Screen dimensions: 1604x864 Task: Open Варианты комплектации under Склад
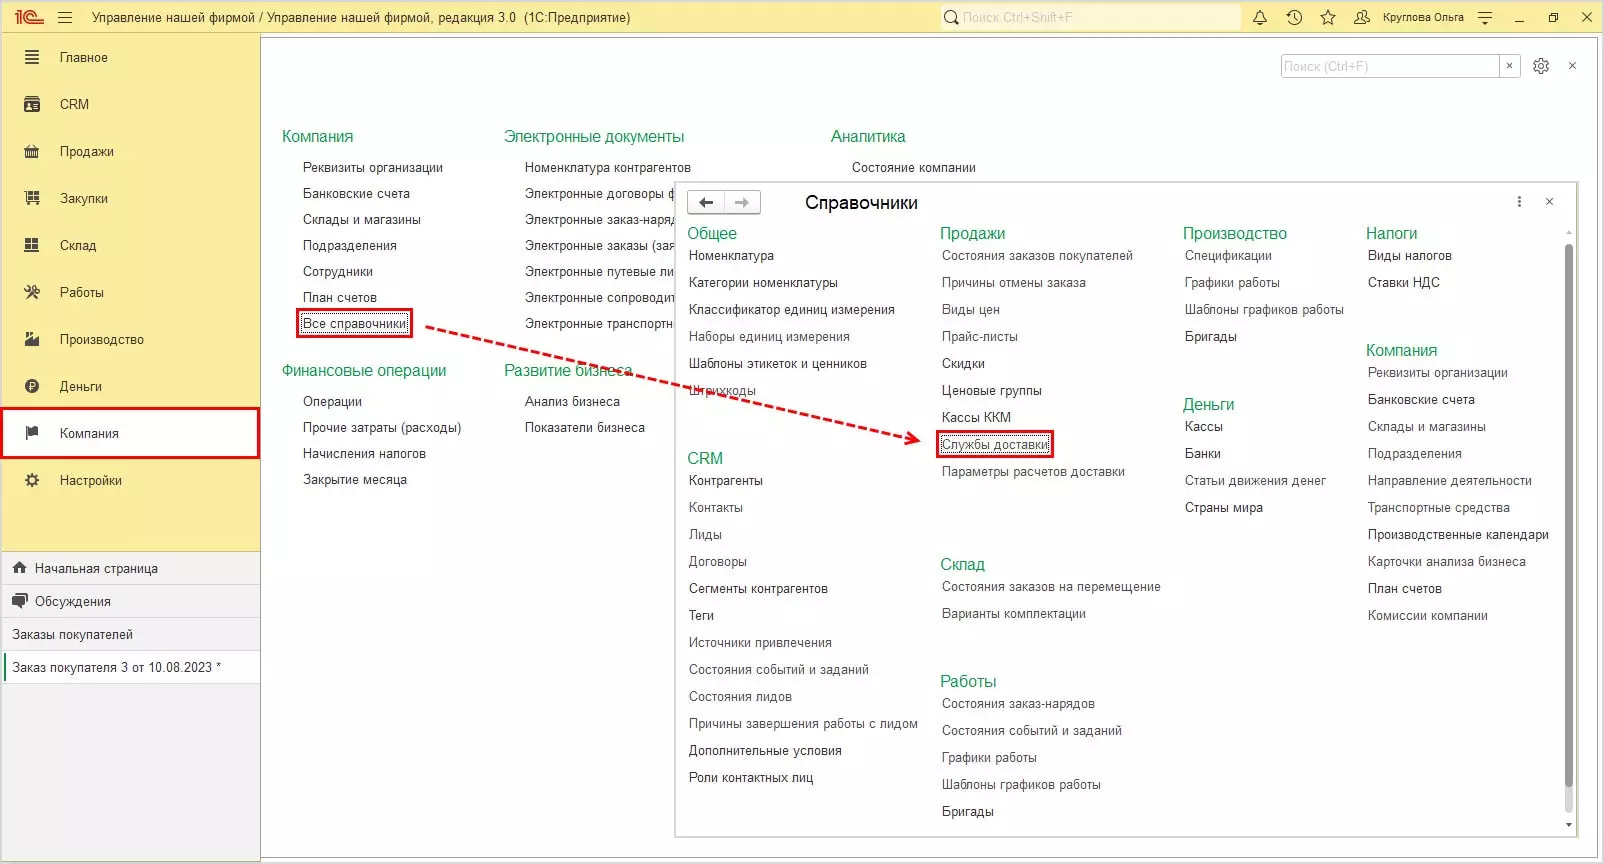tap(1014, 613)
